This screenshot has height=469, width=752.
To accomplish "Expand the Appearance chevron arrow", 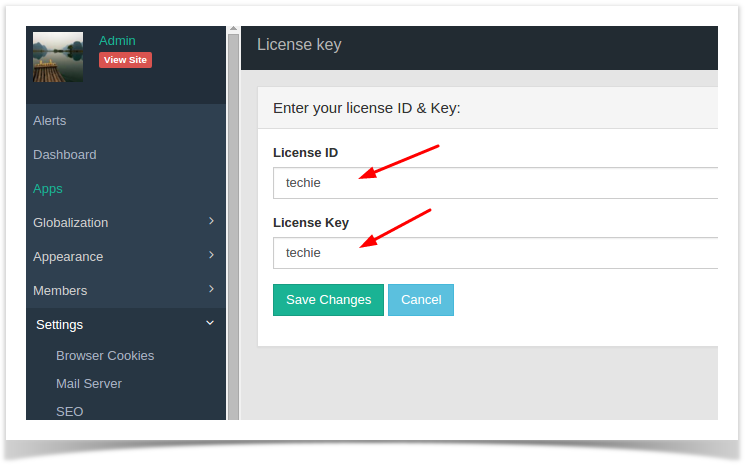I will 212,255.
